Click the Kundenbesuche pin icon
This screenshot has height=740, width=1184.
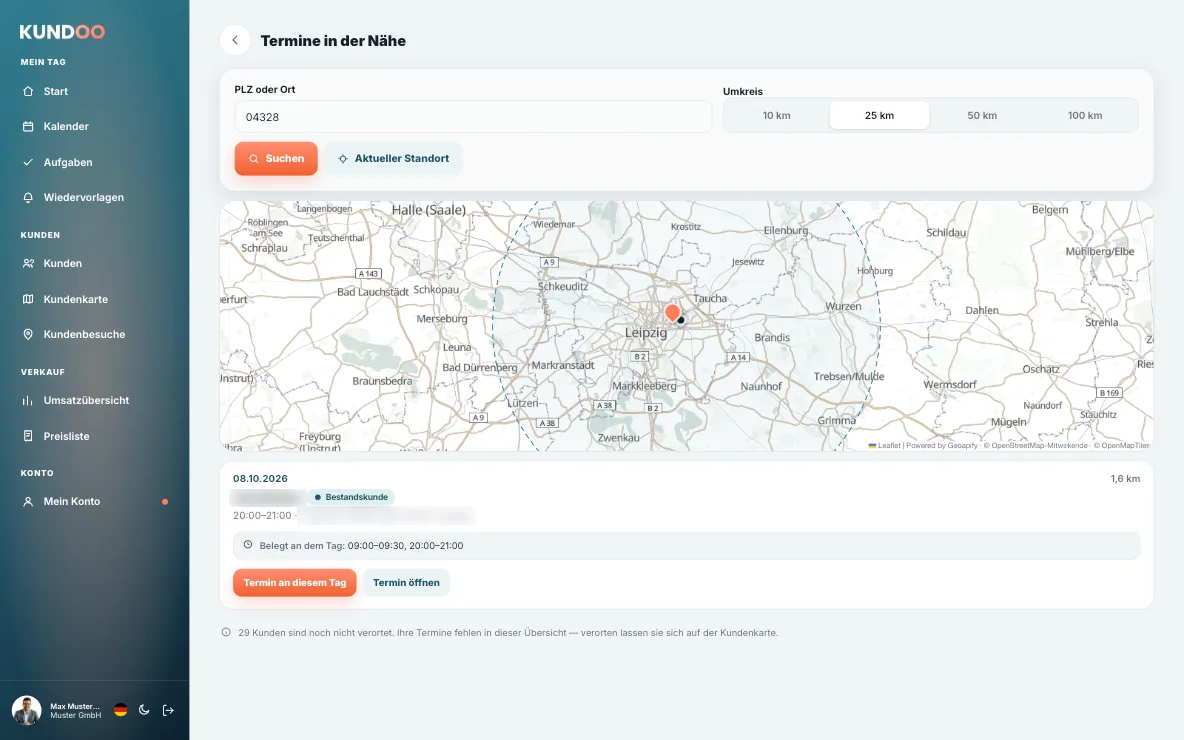(x=28, y=335)
